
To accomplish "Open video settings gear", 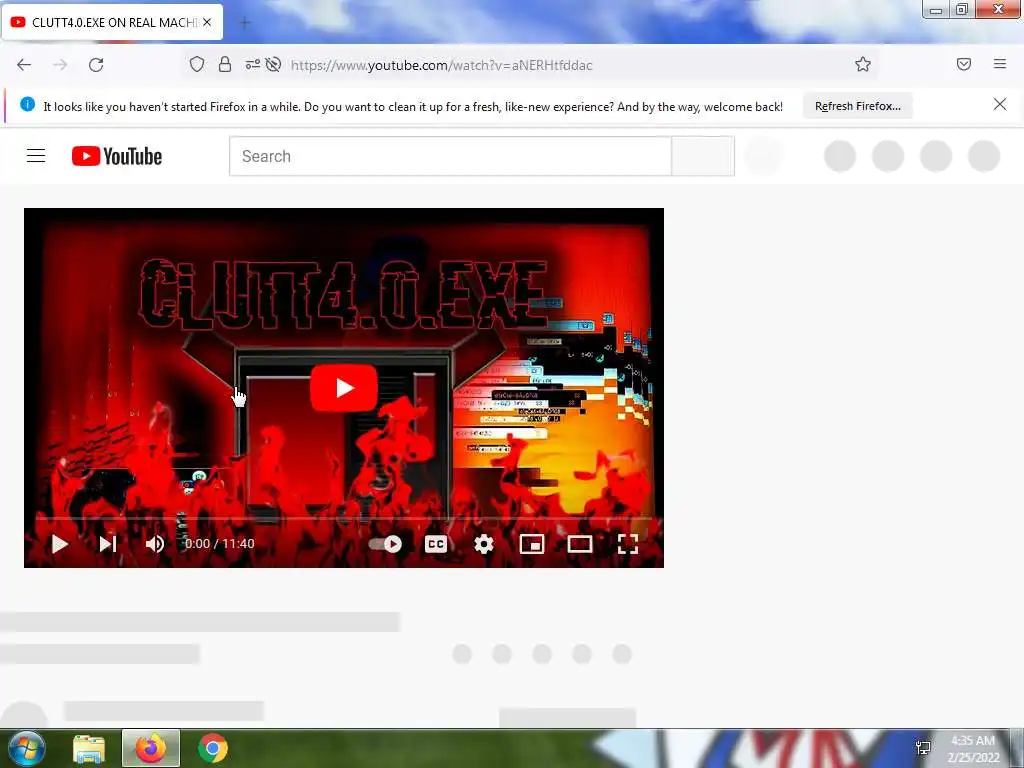I will [483, 544].
